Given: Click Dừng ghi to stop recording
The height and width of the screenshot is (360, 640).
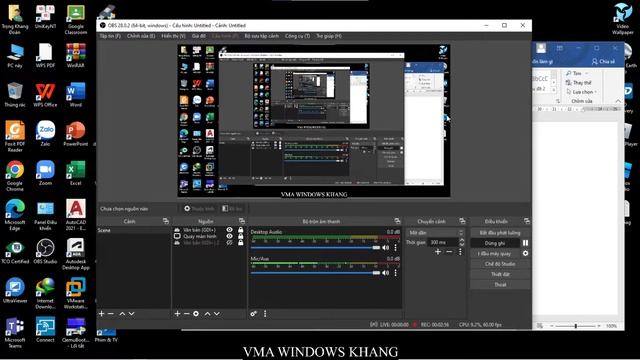Looking at the screenshot, I should pos(495,243).
